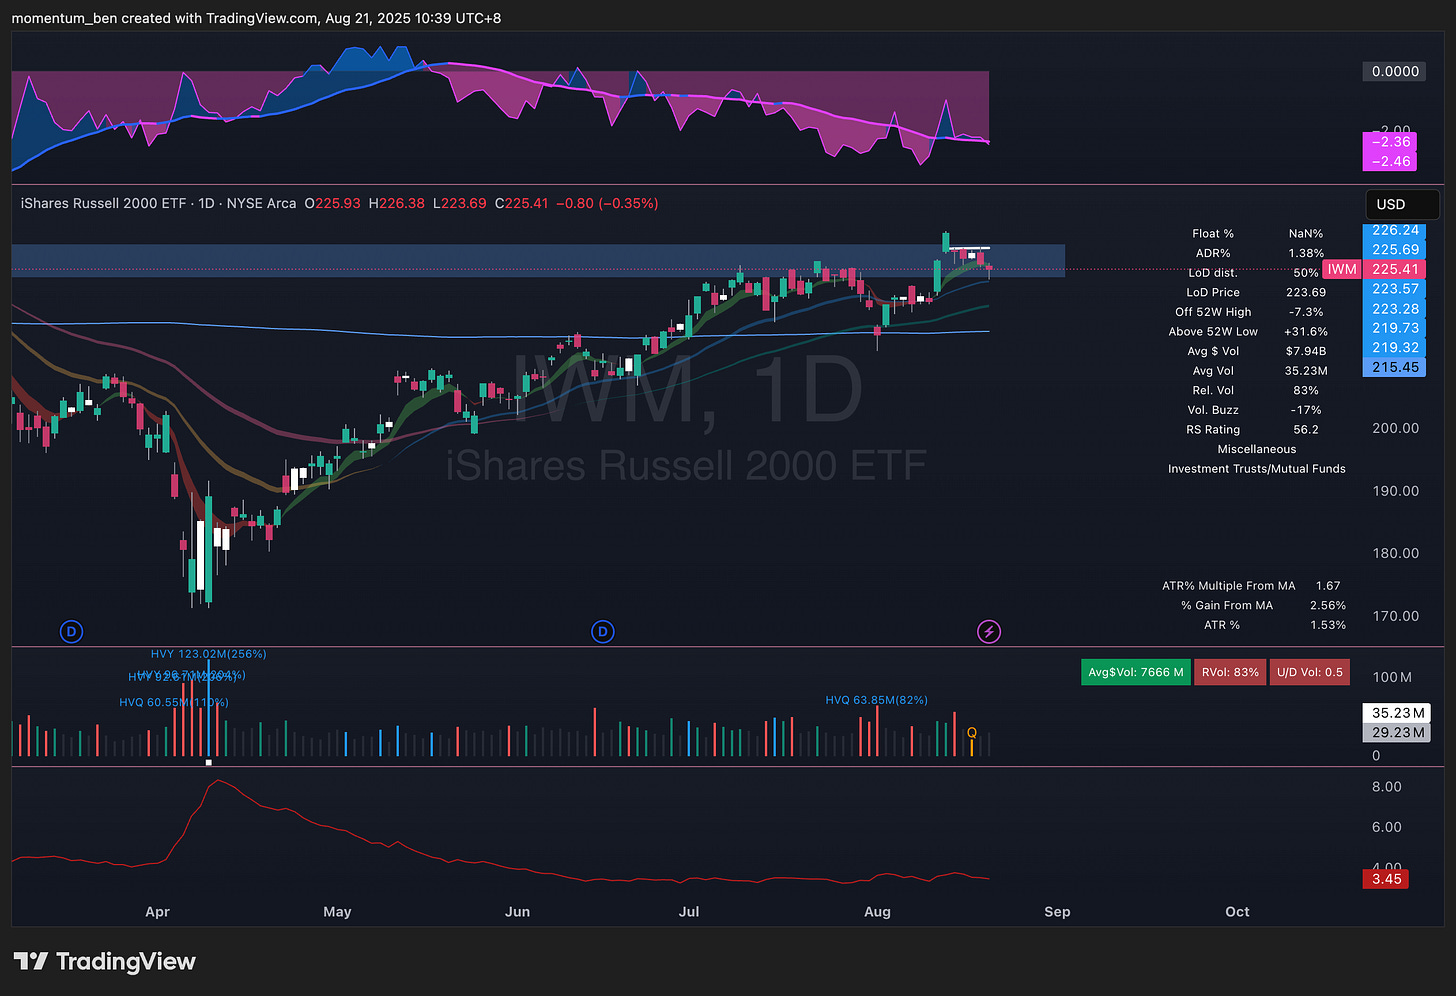Select the 219.32 price scale label
This screenshot has width=1456, height=996.
[1395, 348]
